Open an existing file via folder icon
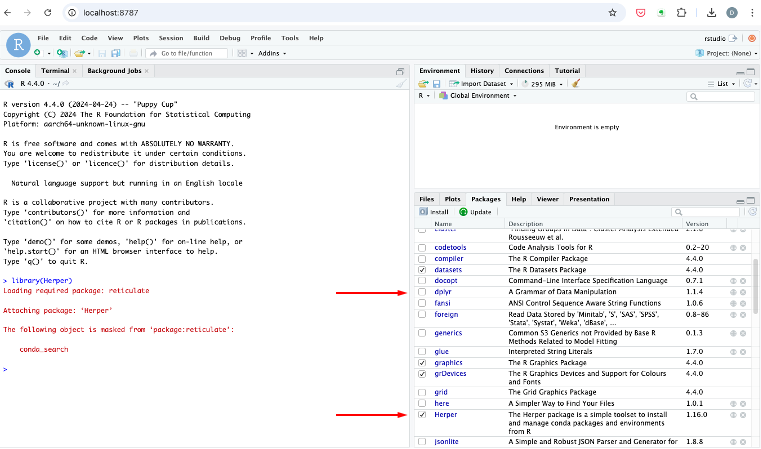Screen dimensions: 761x449 tap(80, 53)
